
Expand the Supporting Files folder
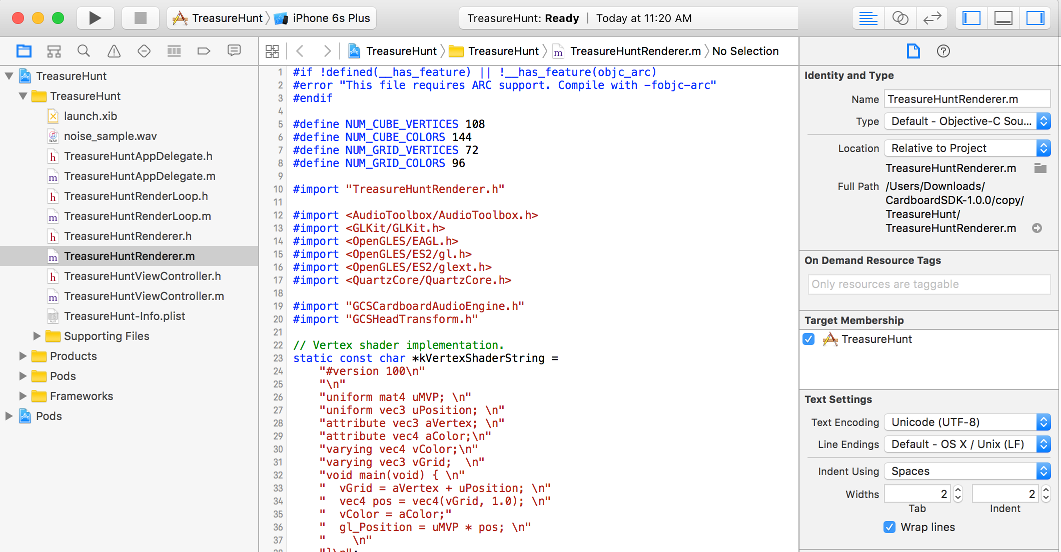(38, 336)
